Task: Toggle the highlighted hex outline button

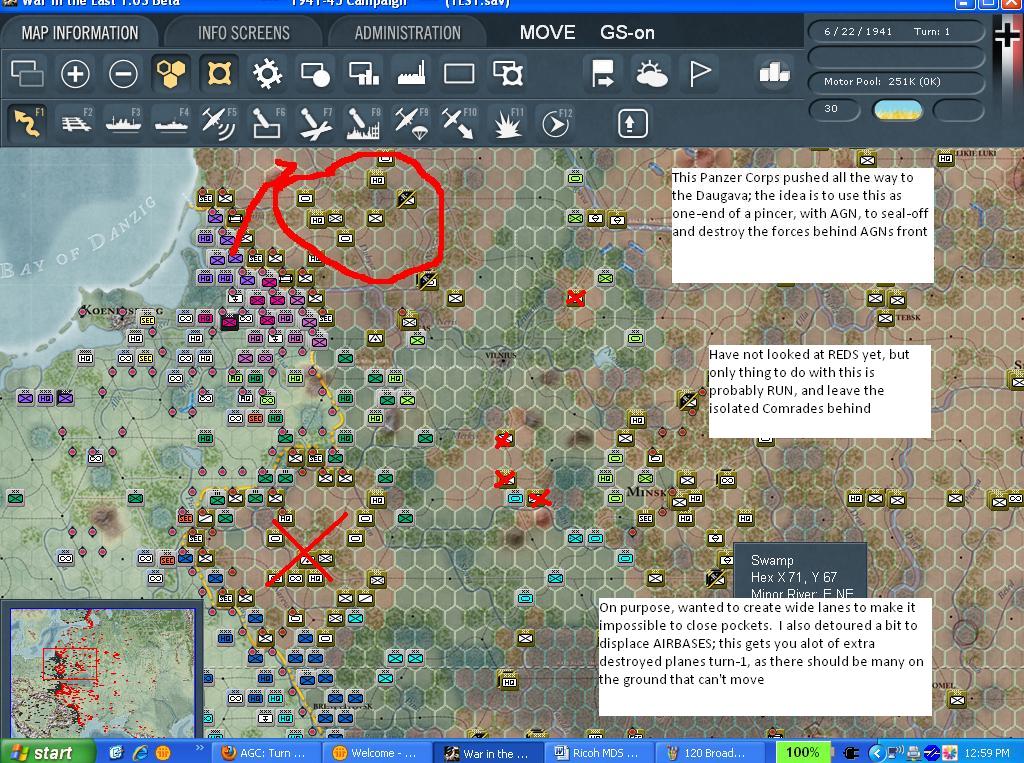Action: (x=219, y=73)
